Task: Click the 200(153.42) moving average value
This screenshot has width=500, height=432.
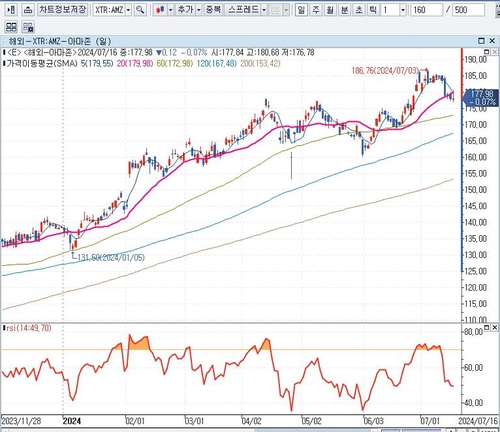Action: pyautogui.click(x=260, y=63)
